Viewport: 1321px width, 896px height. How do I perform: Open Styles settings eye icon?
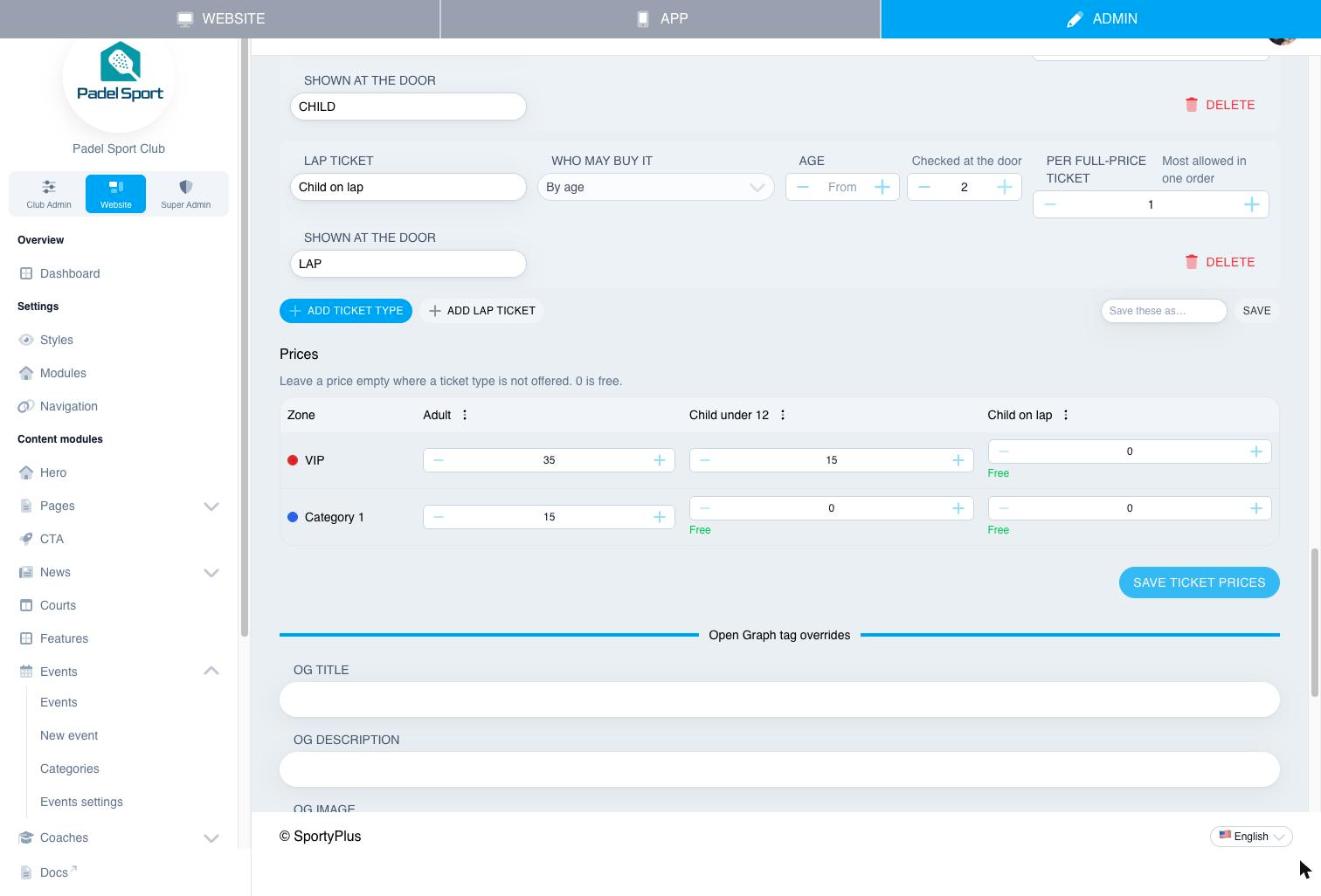point(26,340)
